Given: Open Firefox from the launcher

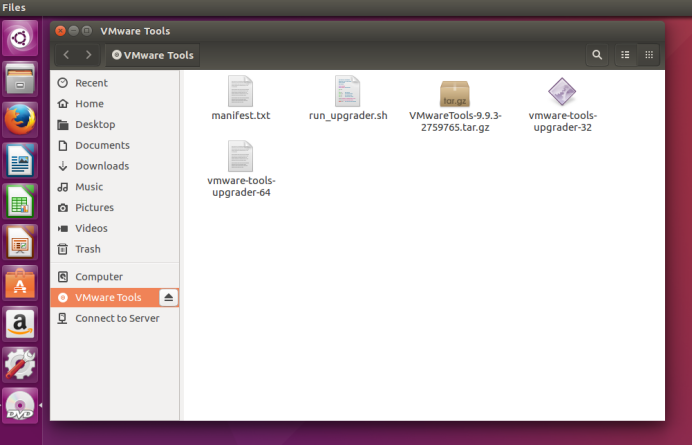Looking at the screenshot, I should pos(20,120).
